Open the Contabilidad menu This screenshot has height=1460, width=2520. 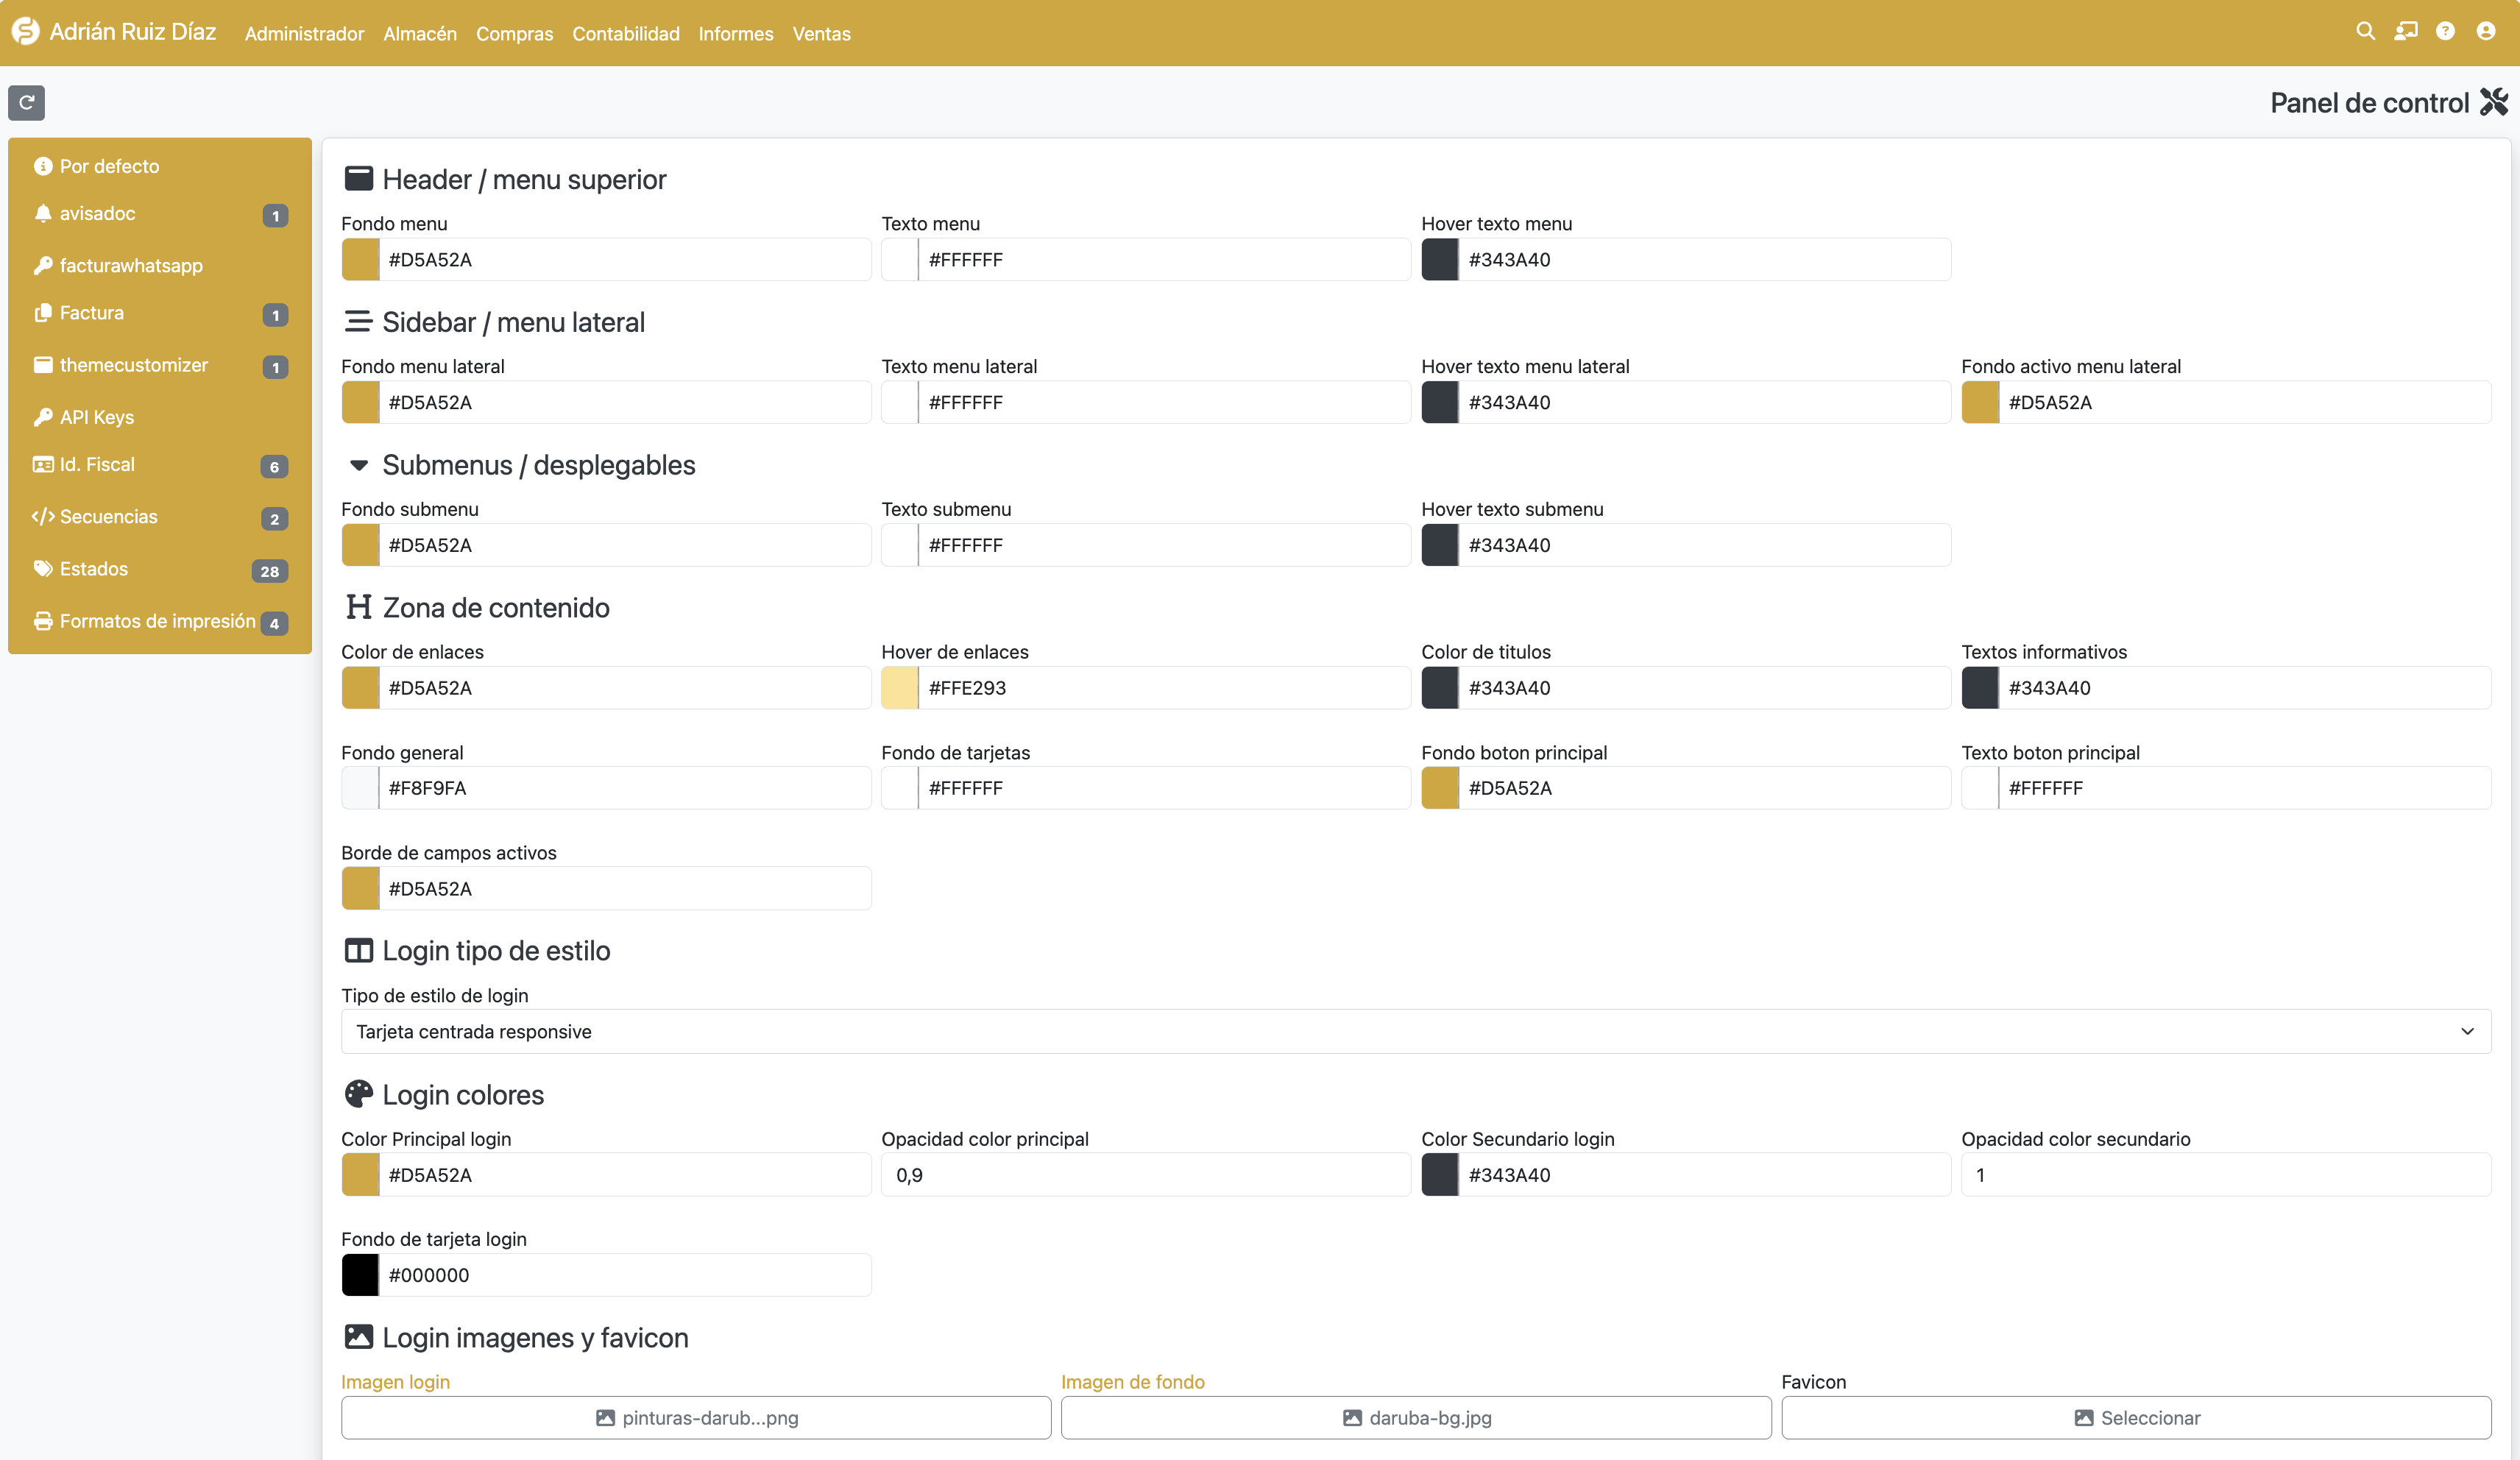tap(626, 34)
